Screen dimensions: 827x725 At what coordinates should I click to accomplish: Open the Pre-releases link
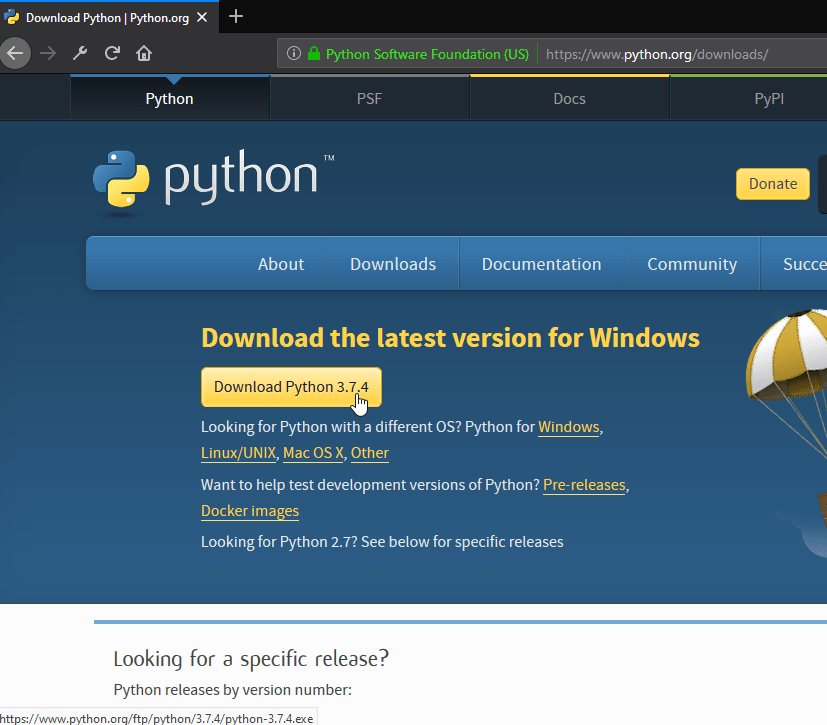(x=584, y=485)
